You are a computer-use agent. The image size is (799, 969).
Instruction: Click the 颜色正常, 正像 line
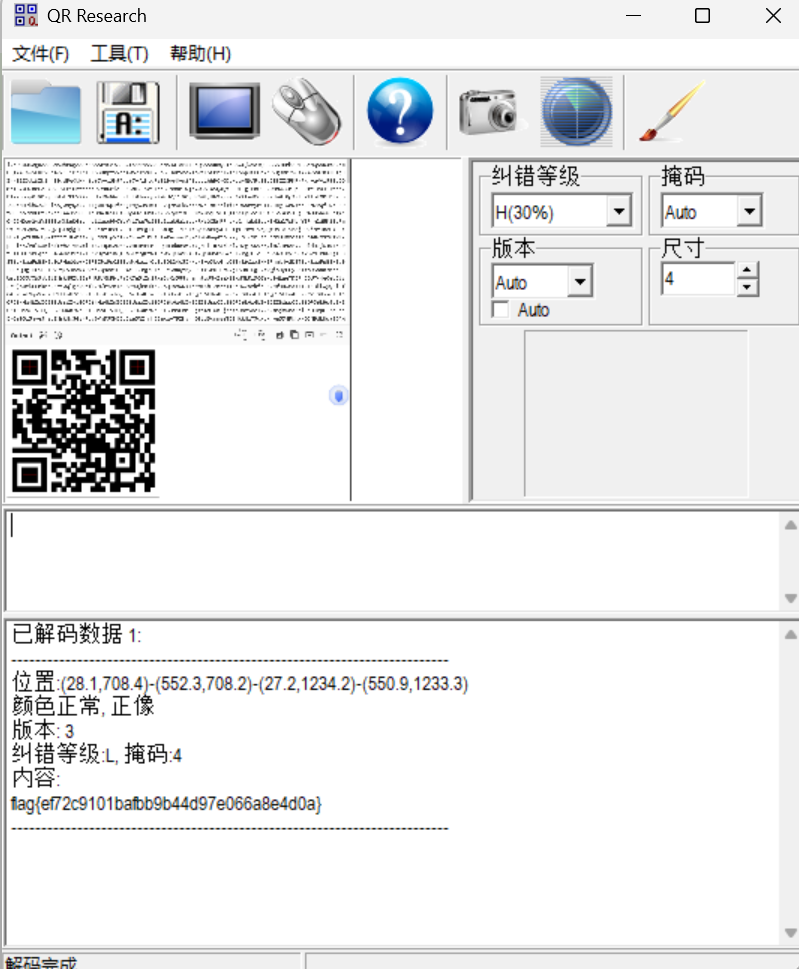tap(83, 706)
